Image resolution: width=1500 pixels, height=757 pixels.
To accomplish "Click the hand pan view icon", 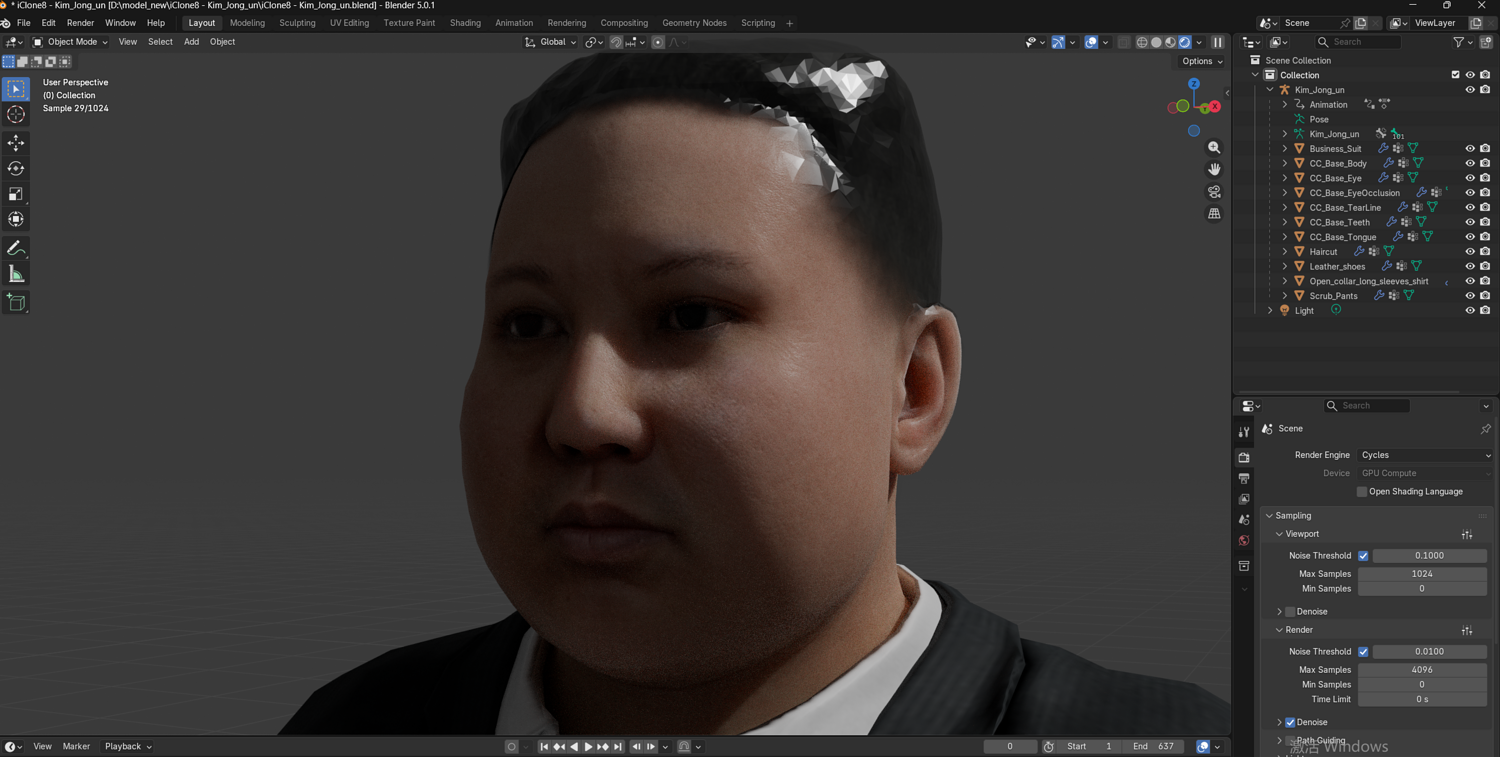I will 1214,170.
